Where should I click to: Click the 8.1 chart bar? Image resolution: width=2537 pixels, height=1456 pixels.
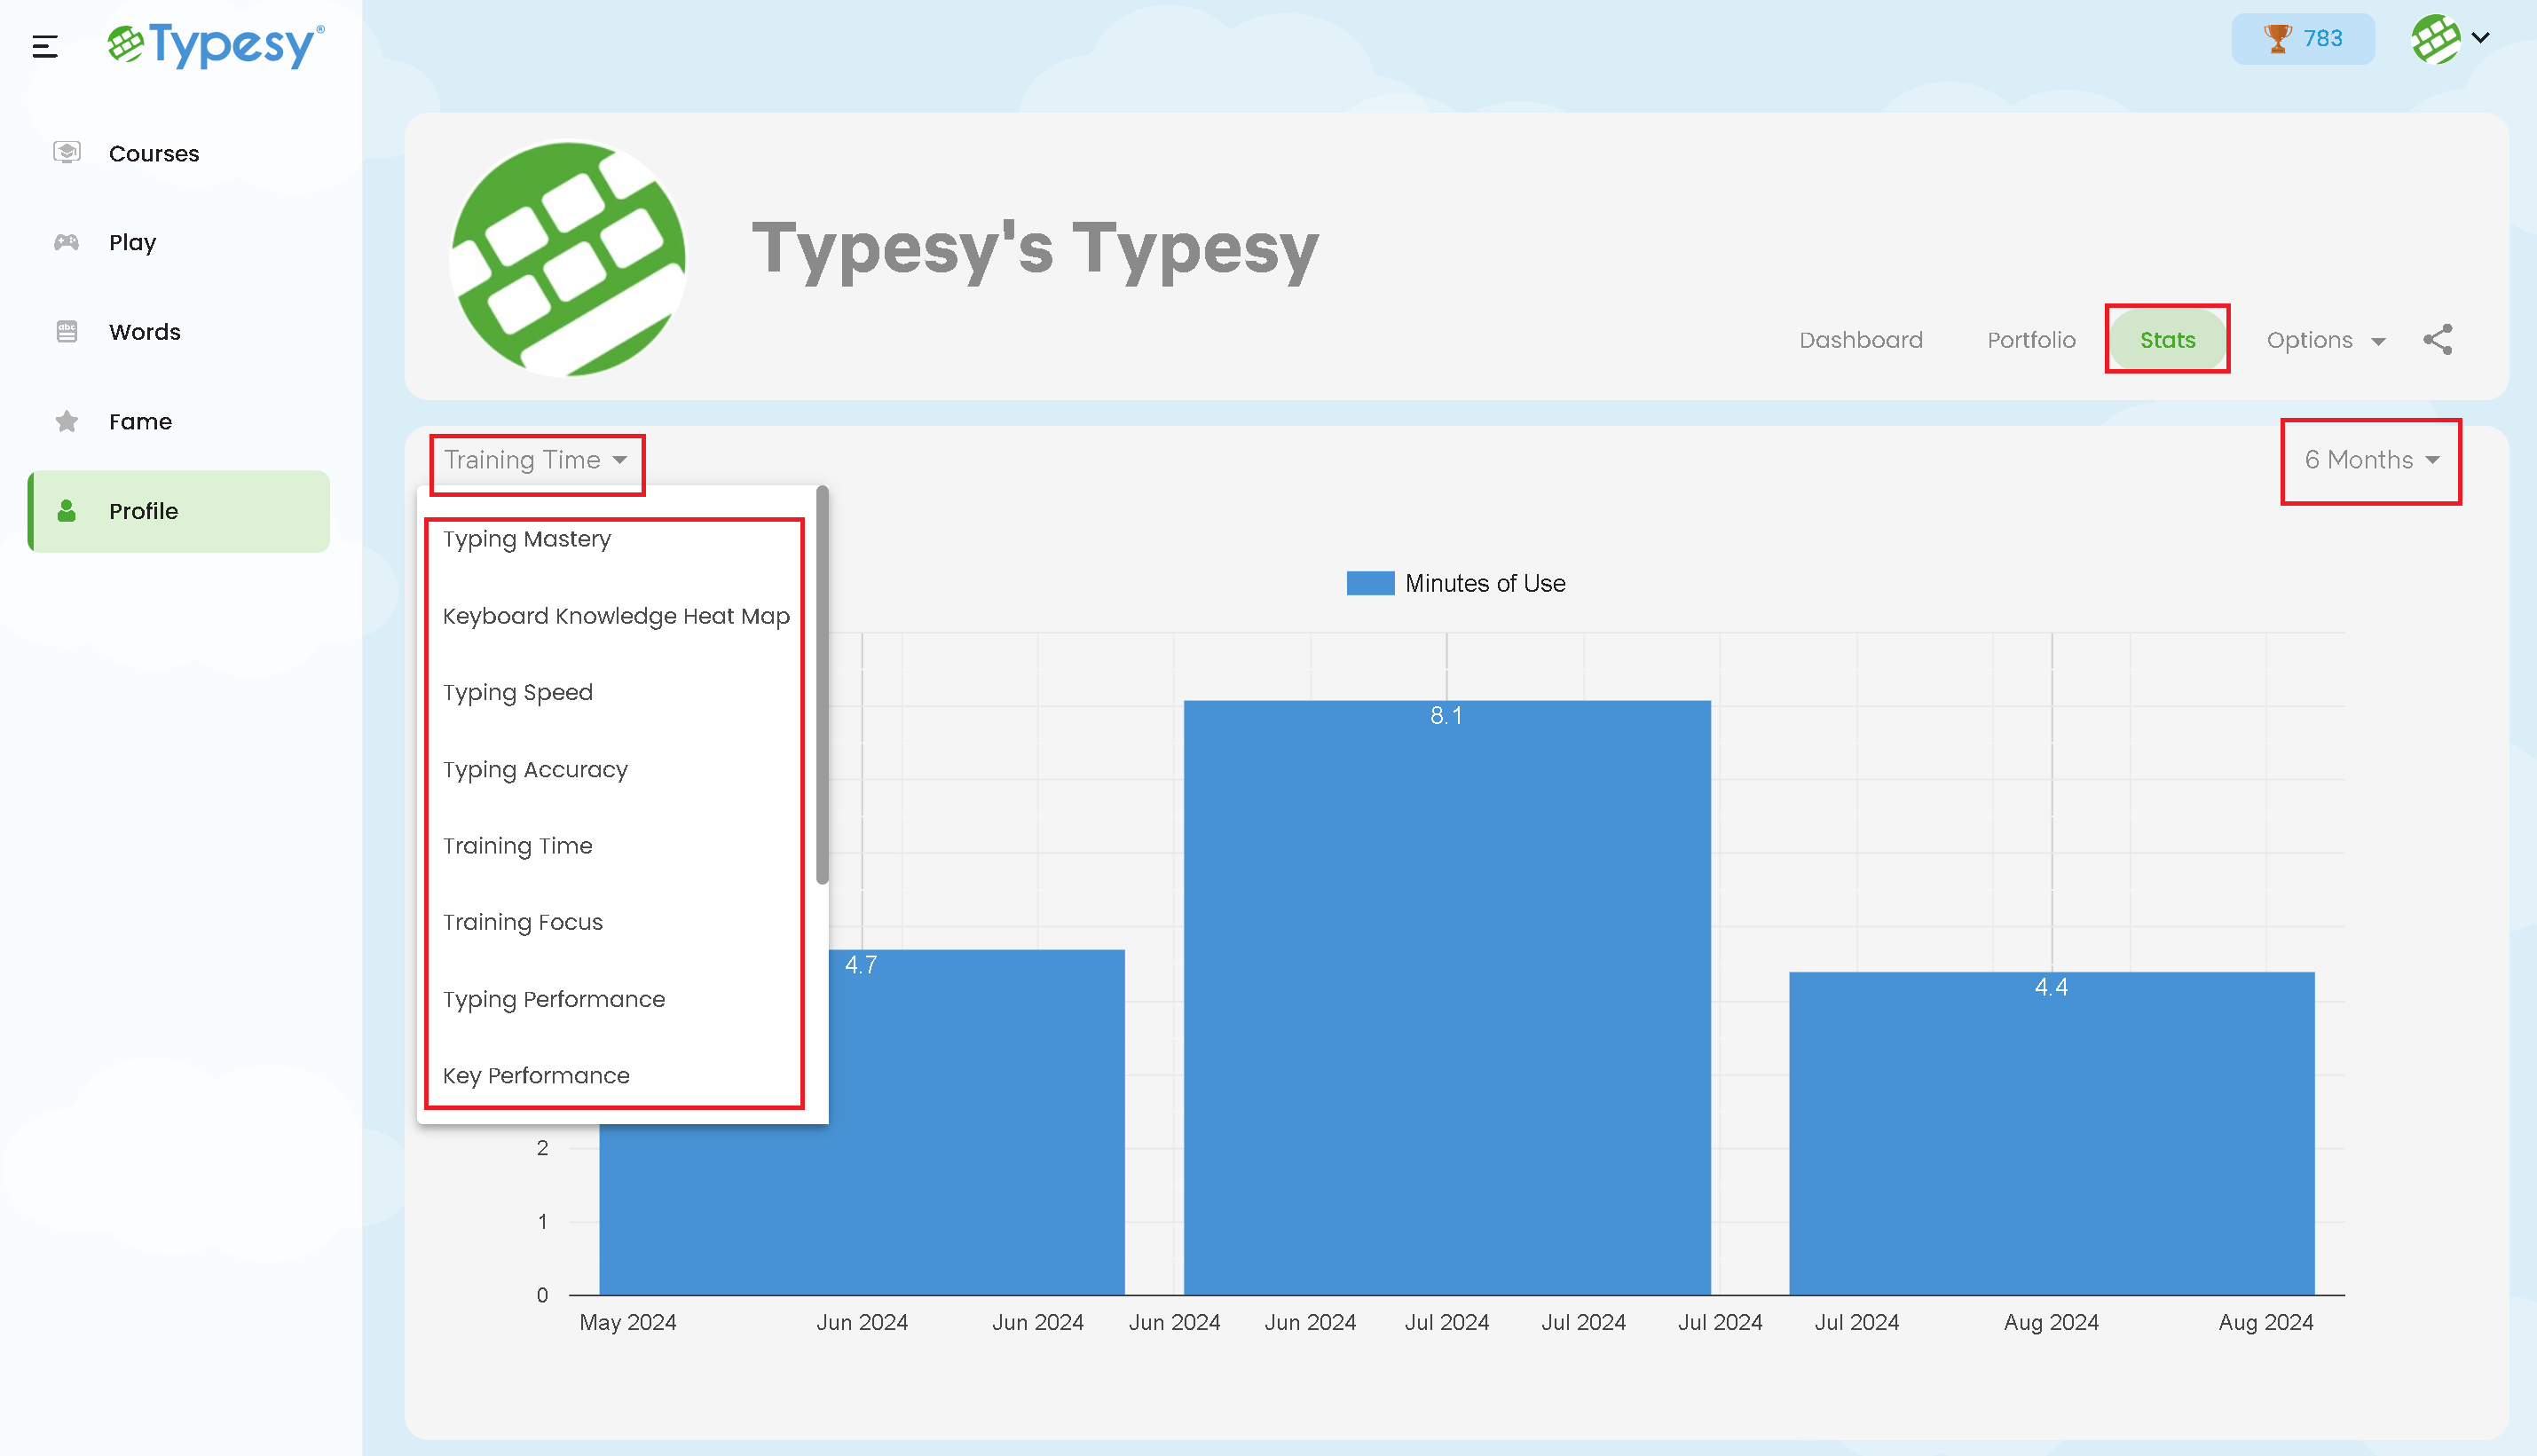point(1447,997)
